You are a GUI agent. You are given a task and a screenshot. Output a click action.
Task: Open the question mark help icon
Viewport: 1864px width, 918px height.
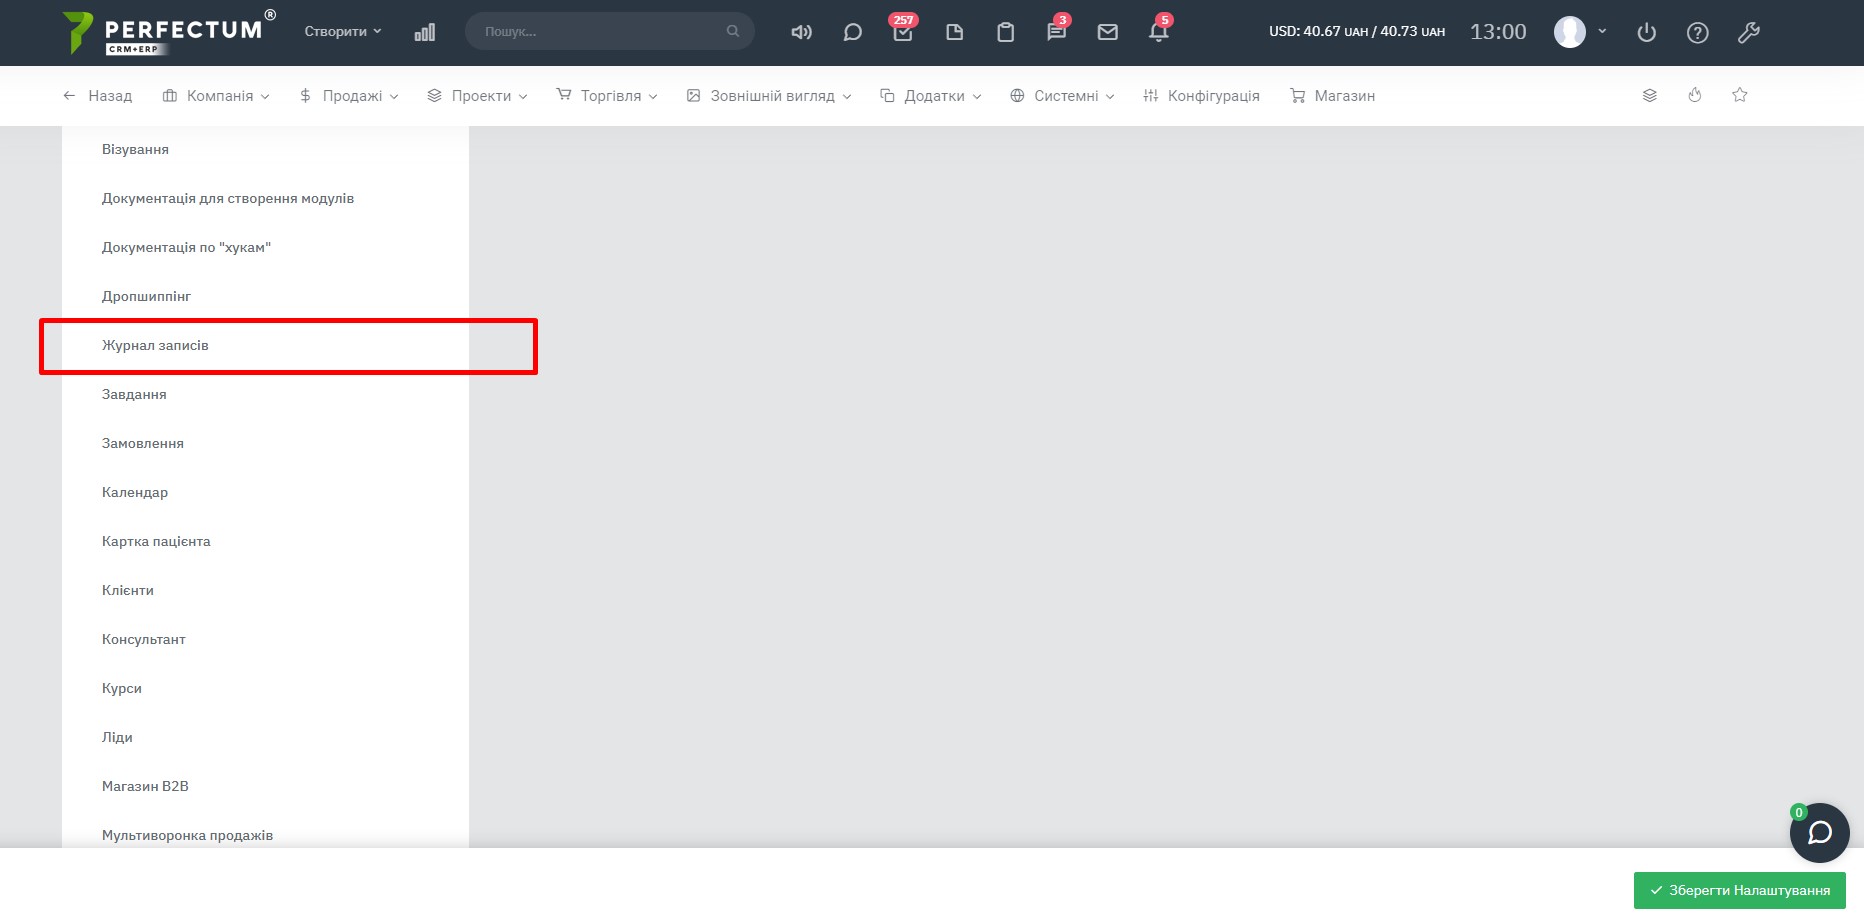(1697, 33)
